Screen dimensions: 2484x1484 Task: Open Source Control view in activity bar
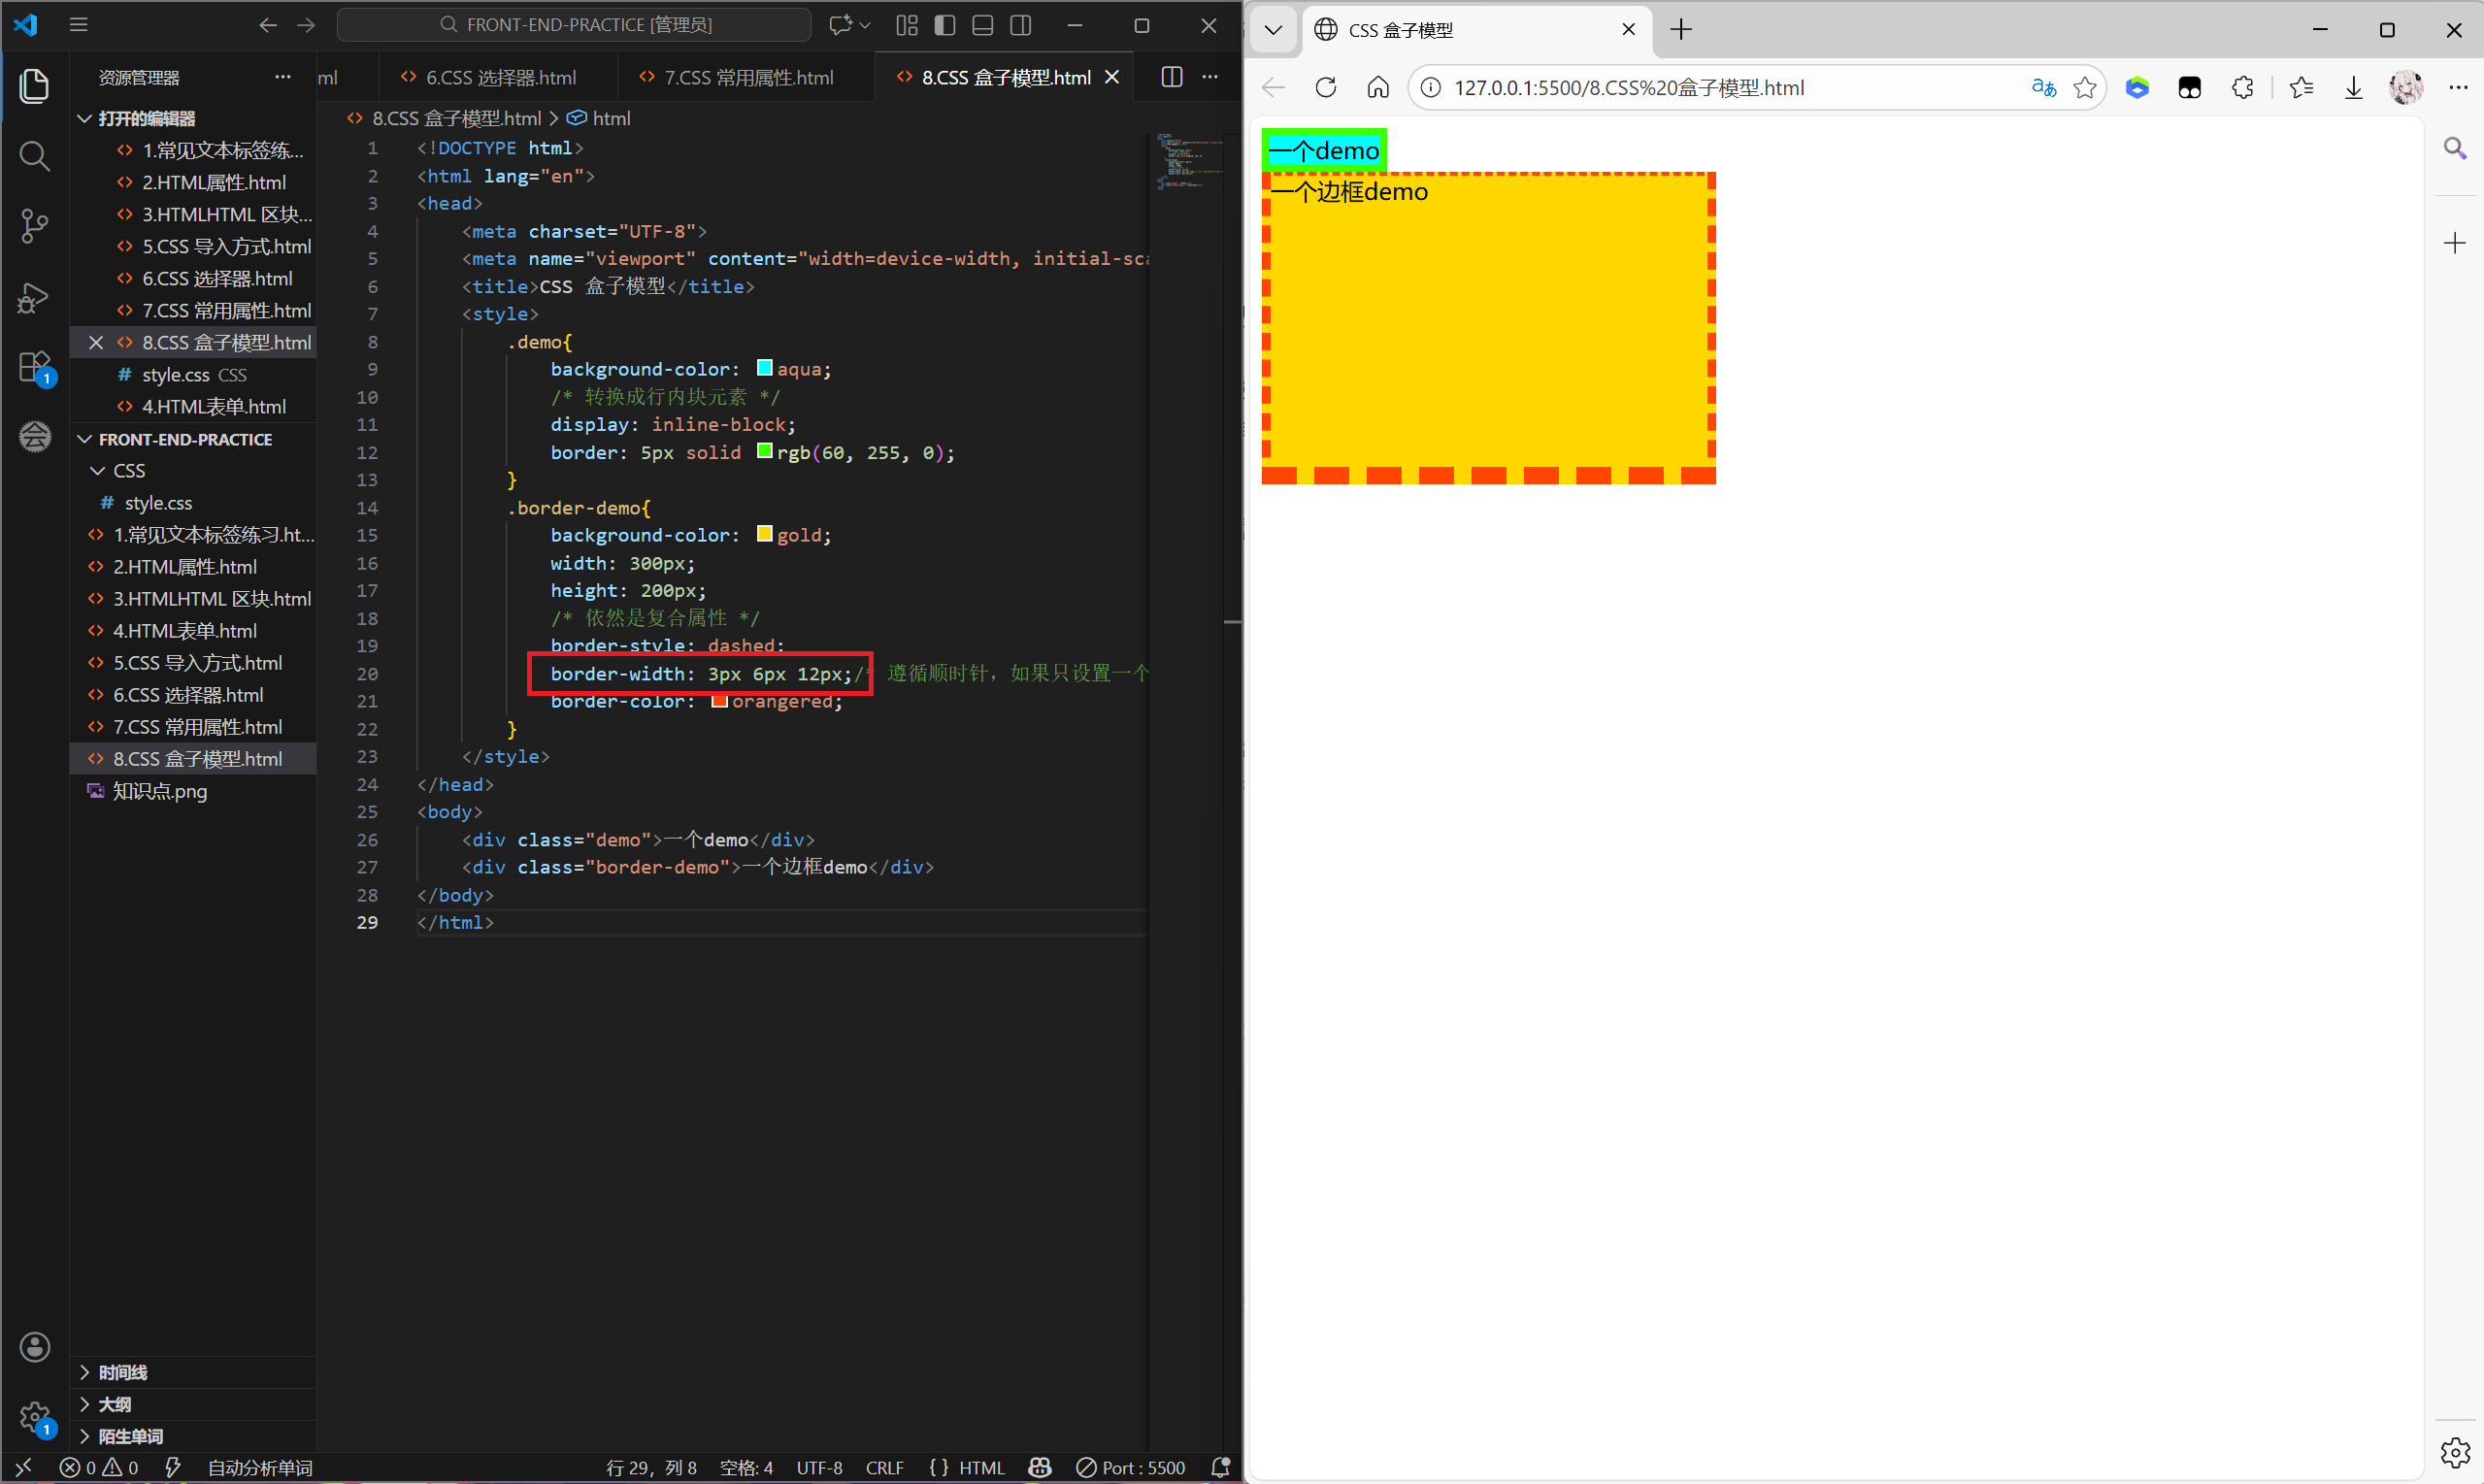34,226
